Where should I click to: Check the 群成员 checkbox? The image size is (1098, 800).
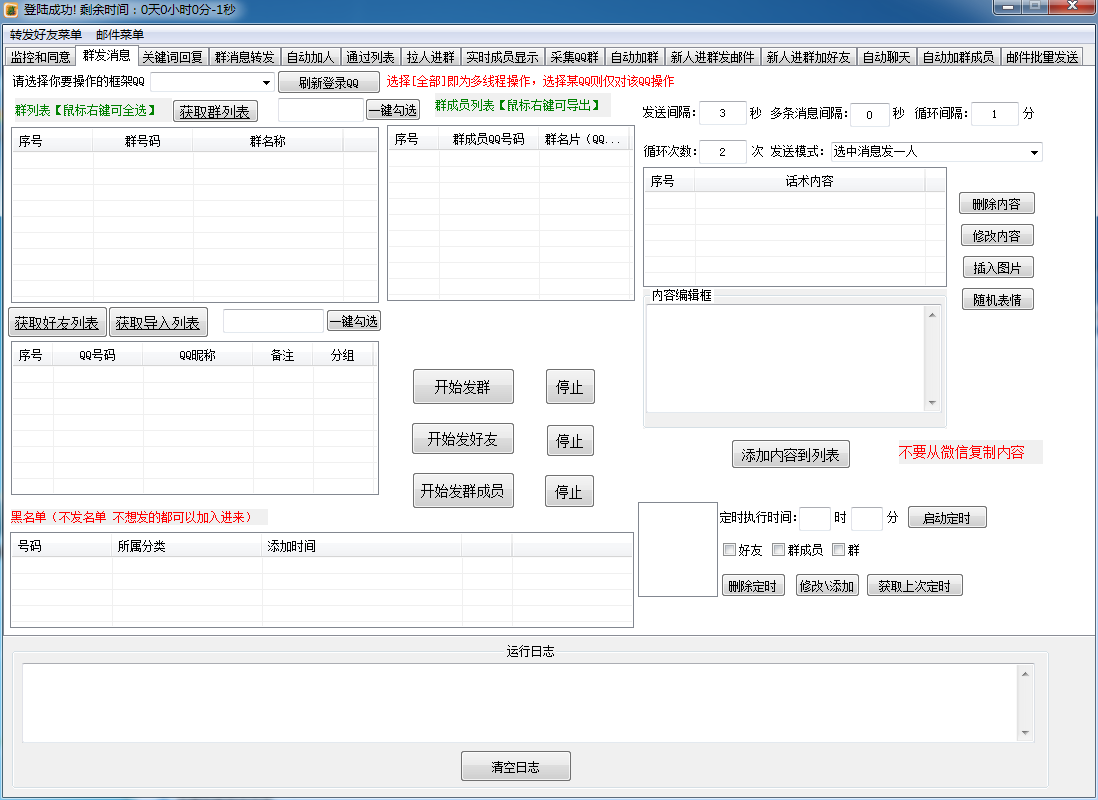tap(778, 550)
